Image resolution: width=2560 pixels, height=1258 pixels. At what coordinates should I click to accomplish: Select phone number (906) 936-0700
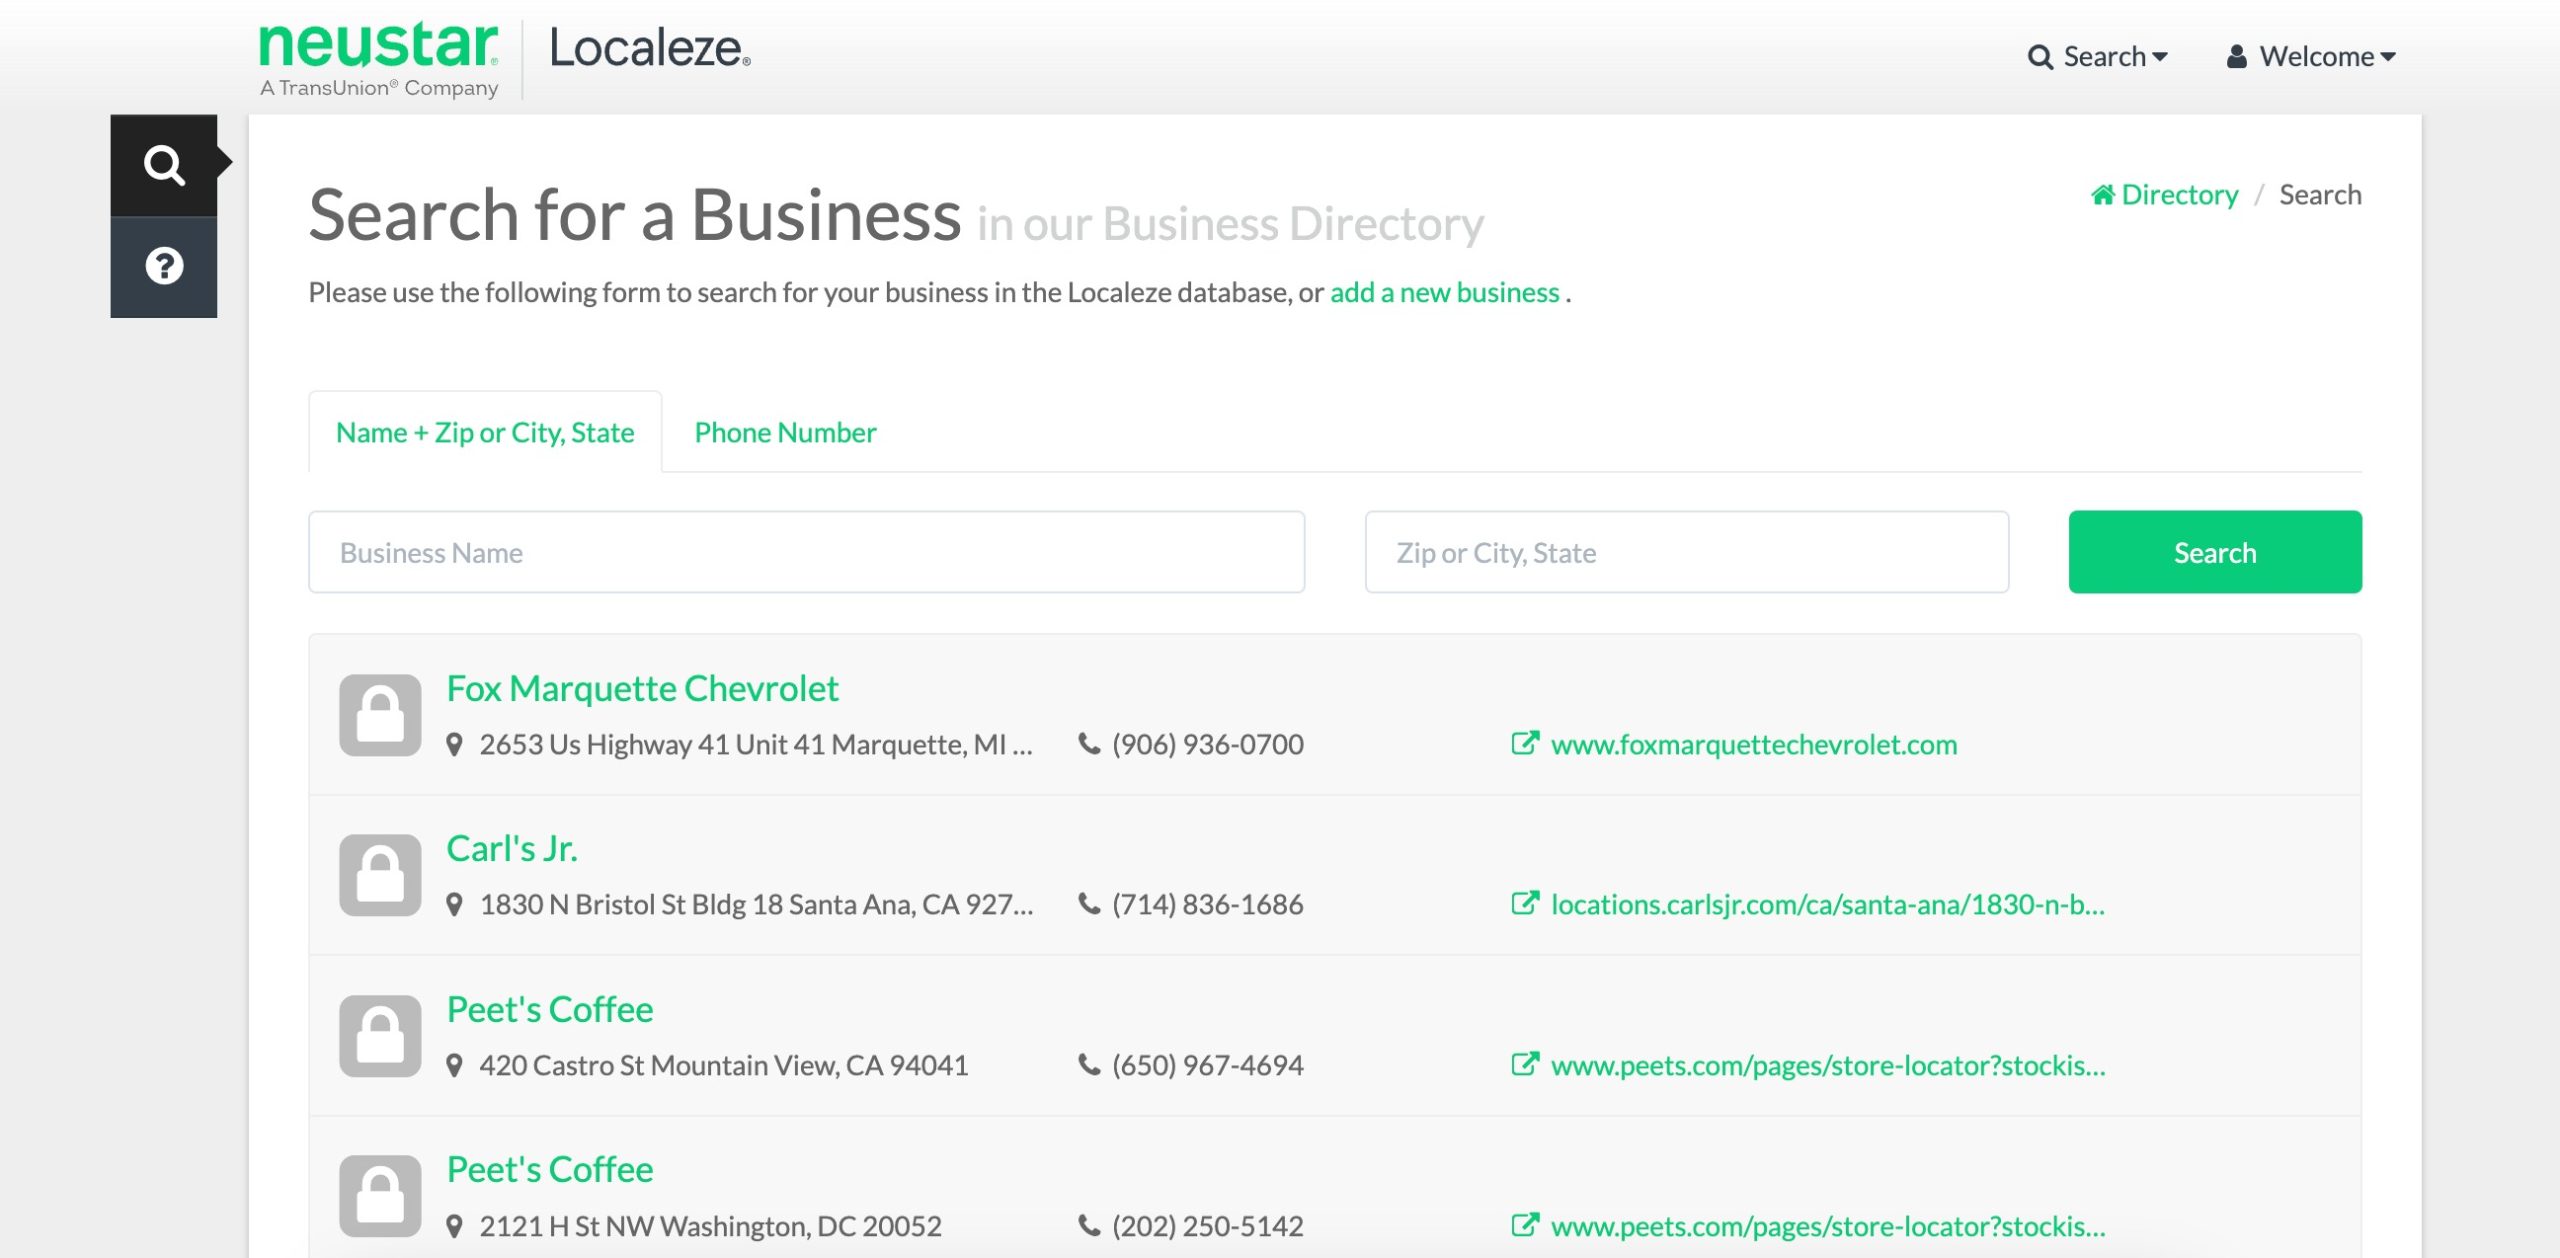[x=1208, y=744]
